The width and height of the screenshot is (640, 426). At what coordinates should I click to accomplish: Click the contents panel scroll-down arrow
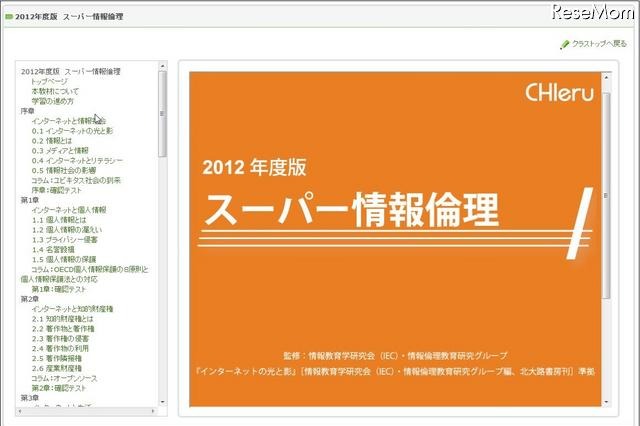pyautogui.click(x=162, y=402)
